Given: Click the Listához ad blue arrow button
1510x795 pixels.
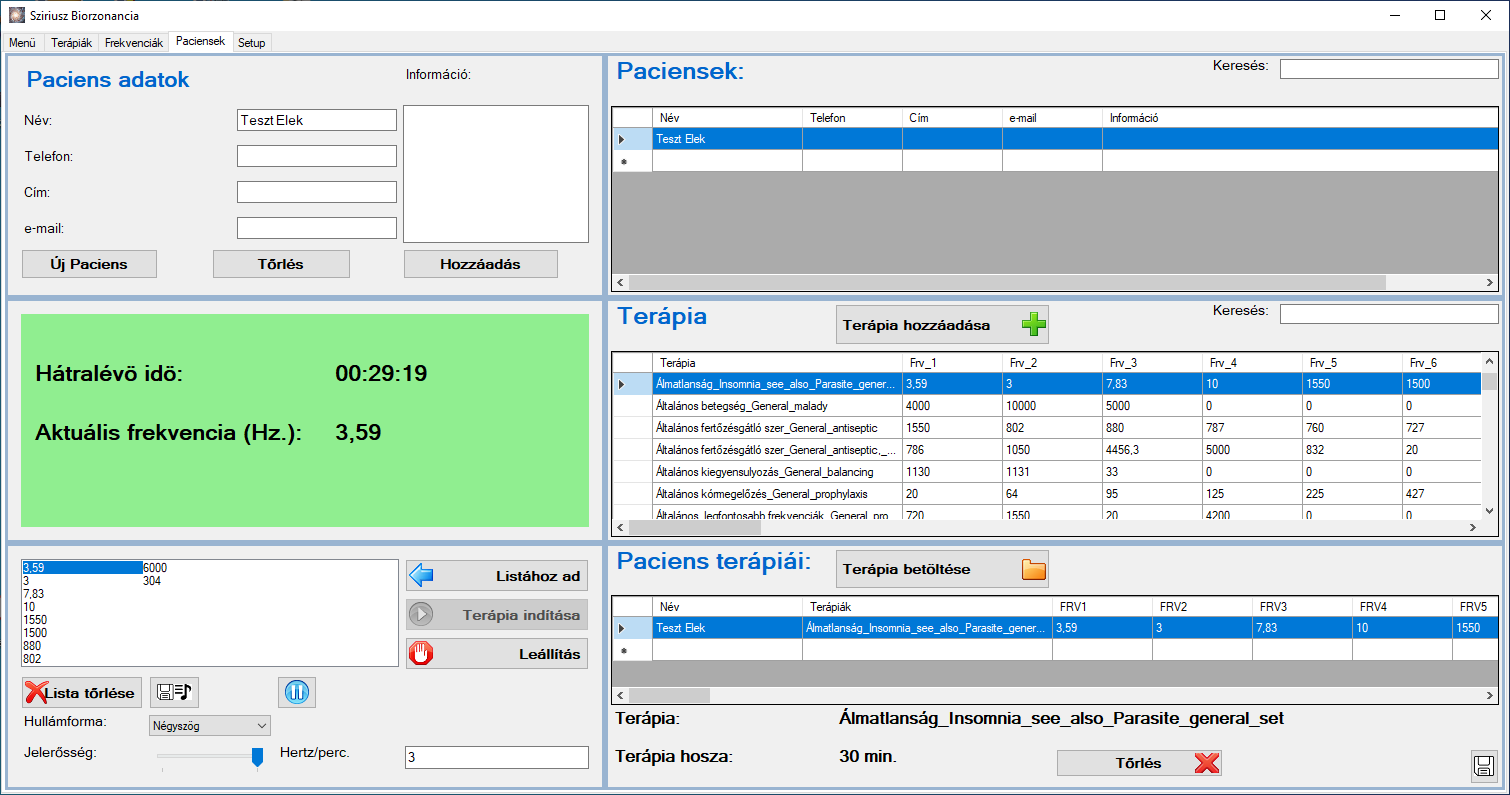Looking at the screenshot, I should click(496, 576).
